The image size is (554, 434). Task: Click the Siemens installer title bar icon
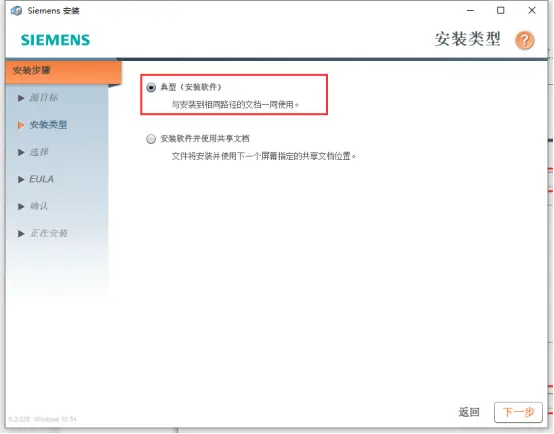pos(16,11)
